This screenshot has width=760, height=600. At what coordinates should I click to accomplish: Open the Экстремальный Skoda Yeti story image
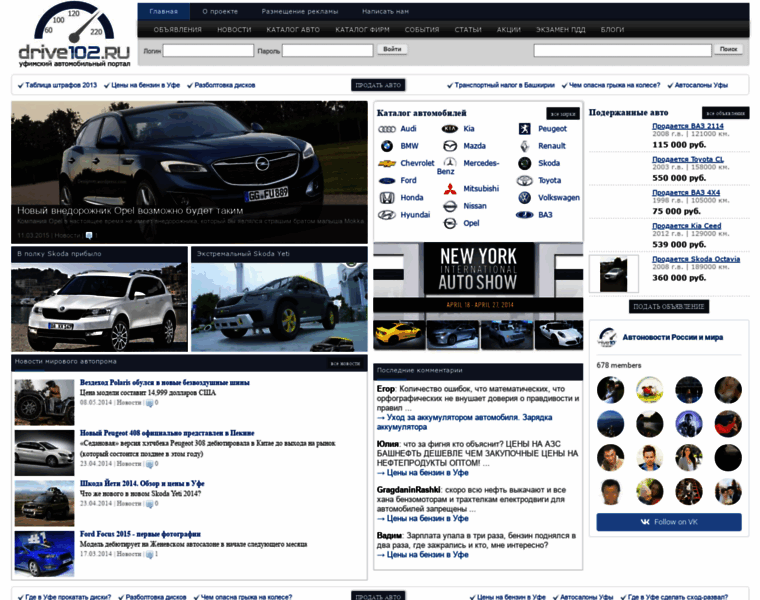279,307
